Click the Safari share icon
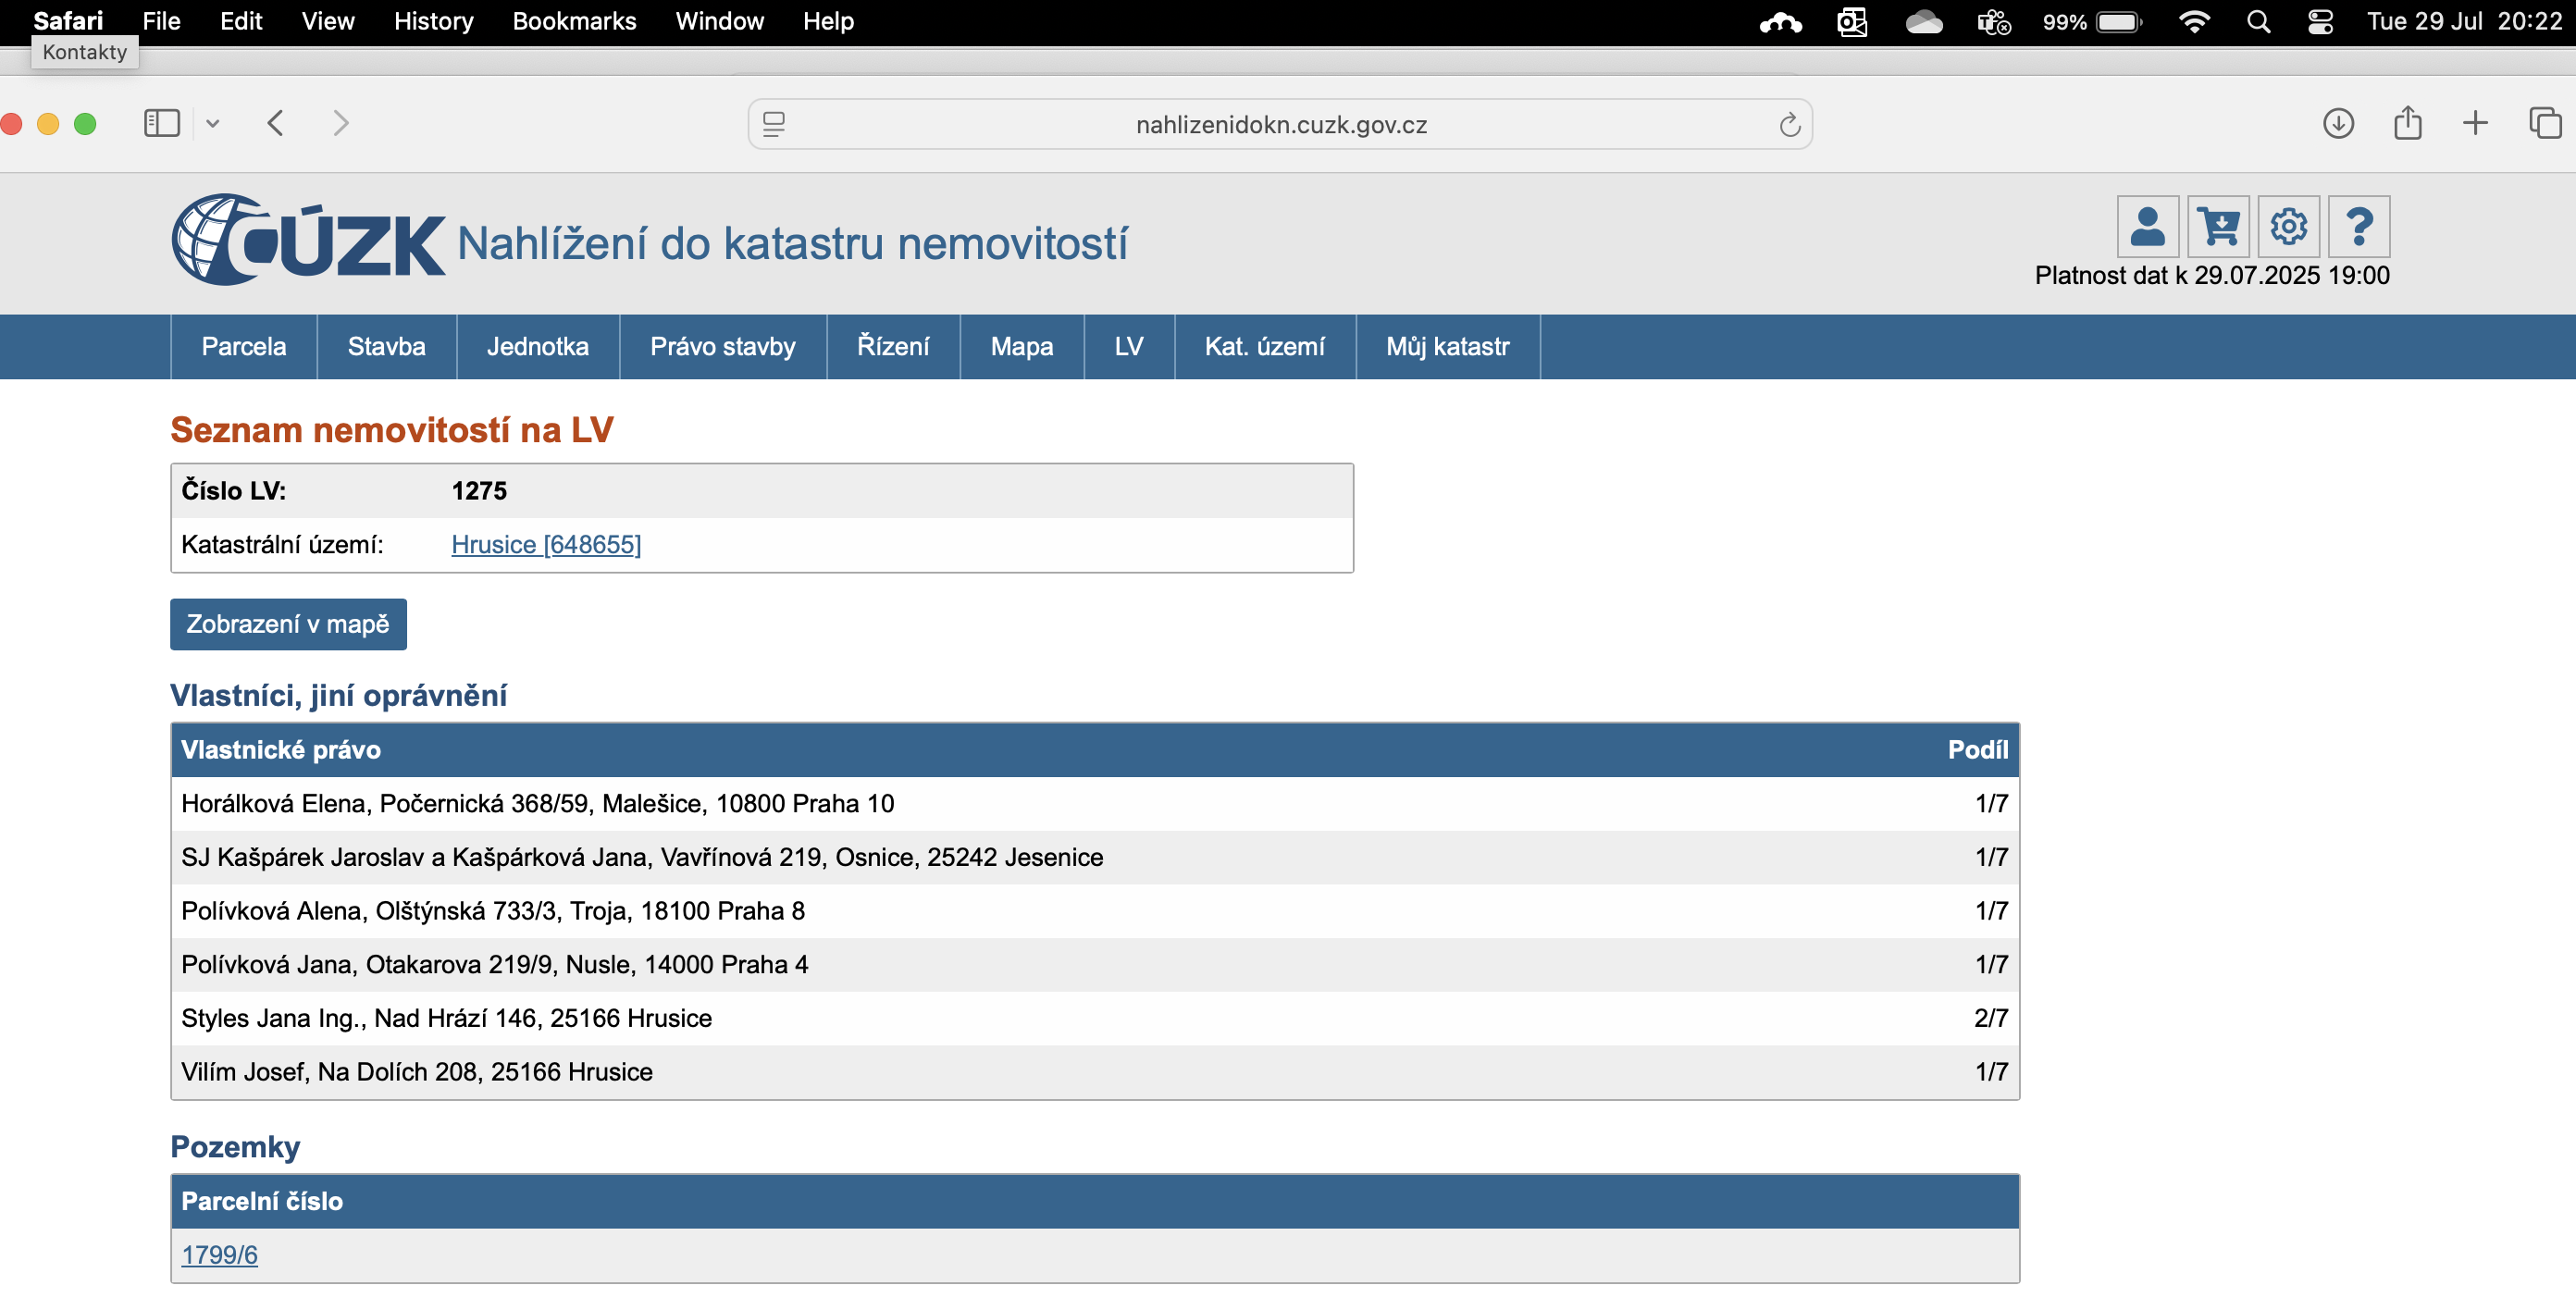2576x1310 pixels. [x=2407, y=124]
